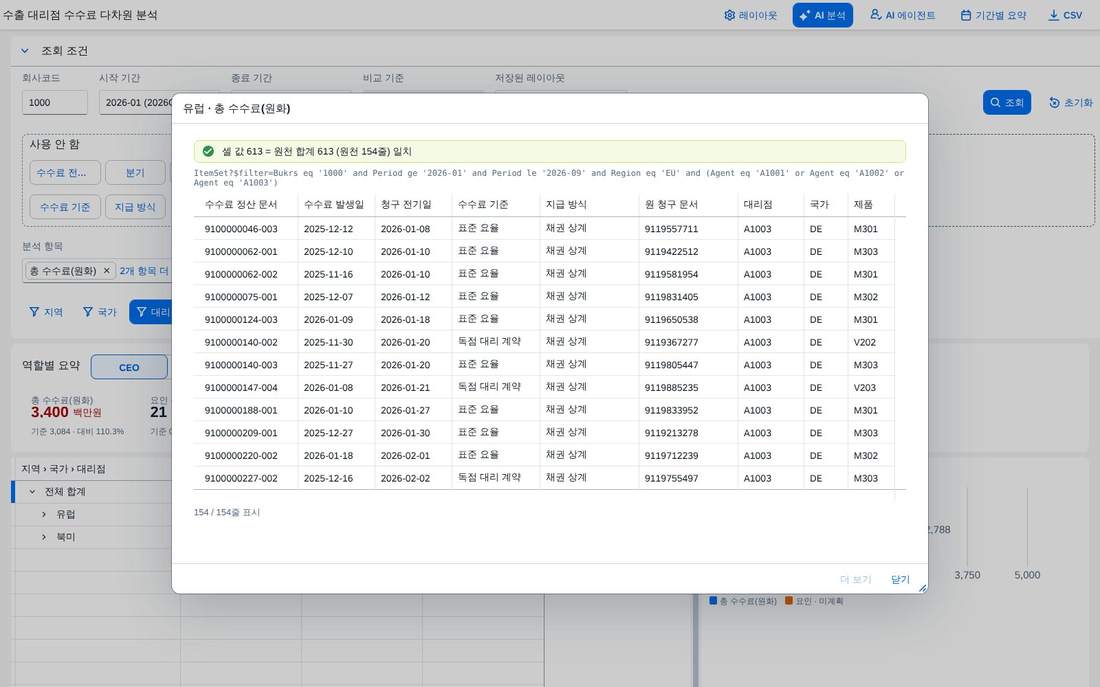
Task: Click the 분기 dimension chip
Action: click(135, 173)
